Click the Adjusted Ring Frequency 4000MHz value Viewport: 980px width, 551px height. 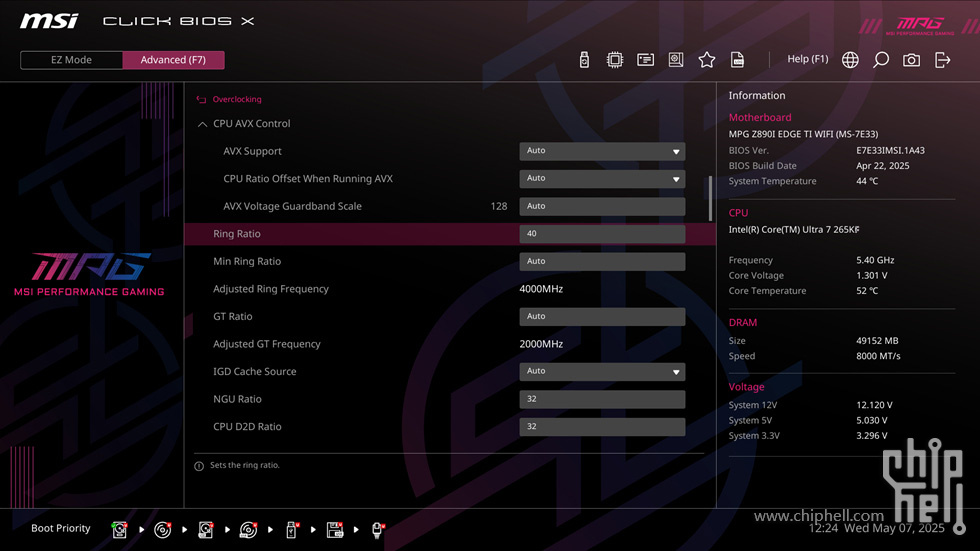tap(541, 289)
